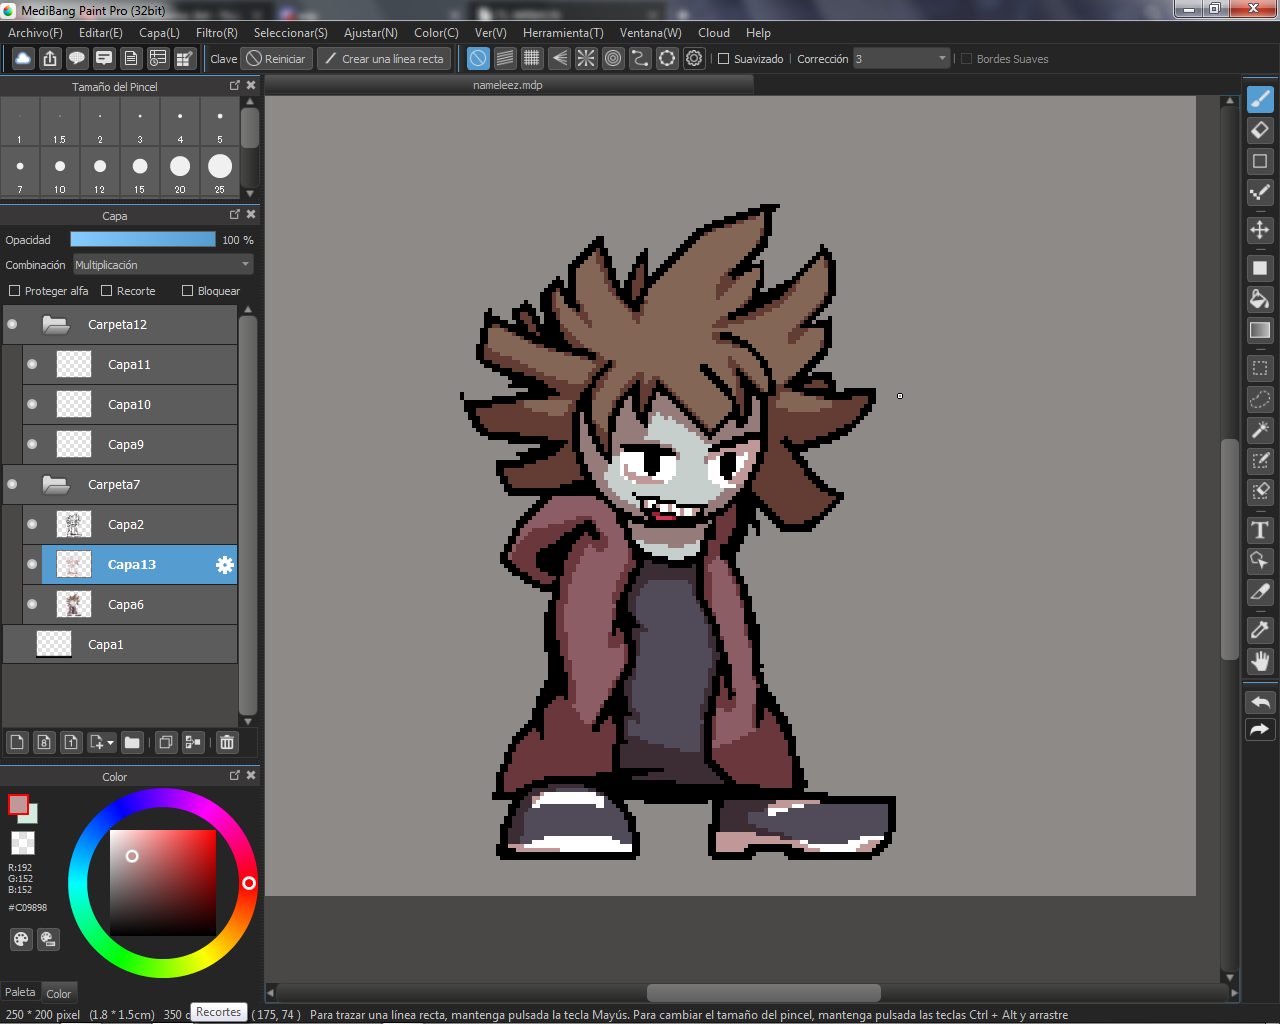Toggle Bloquear checkbox
Image resolution: width=1280 pixels, height=1024 pixels.
(x=187, y=291)
